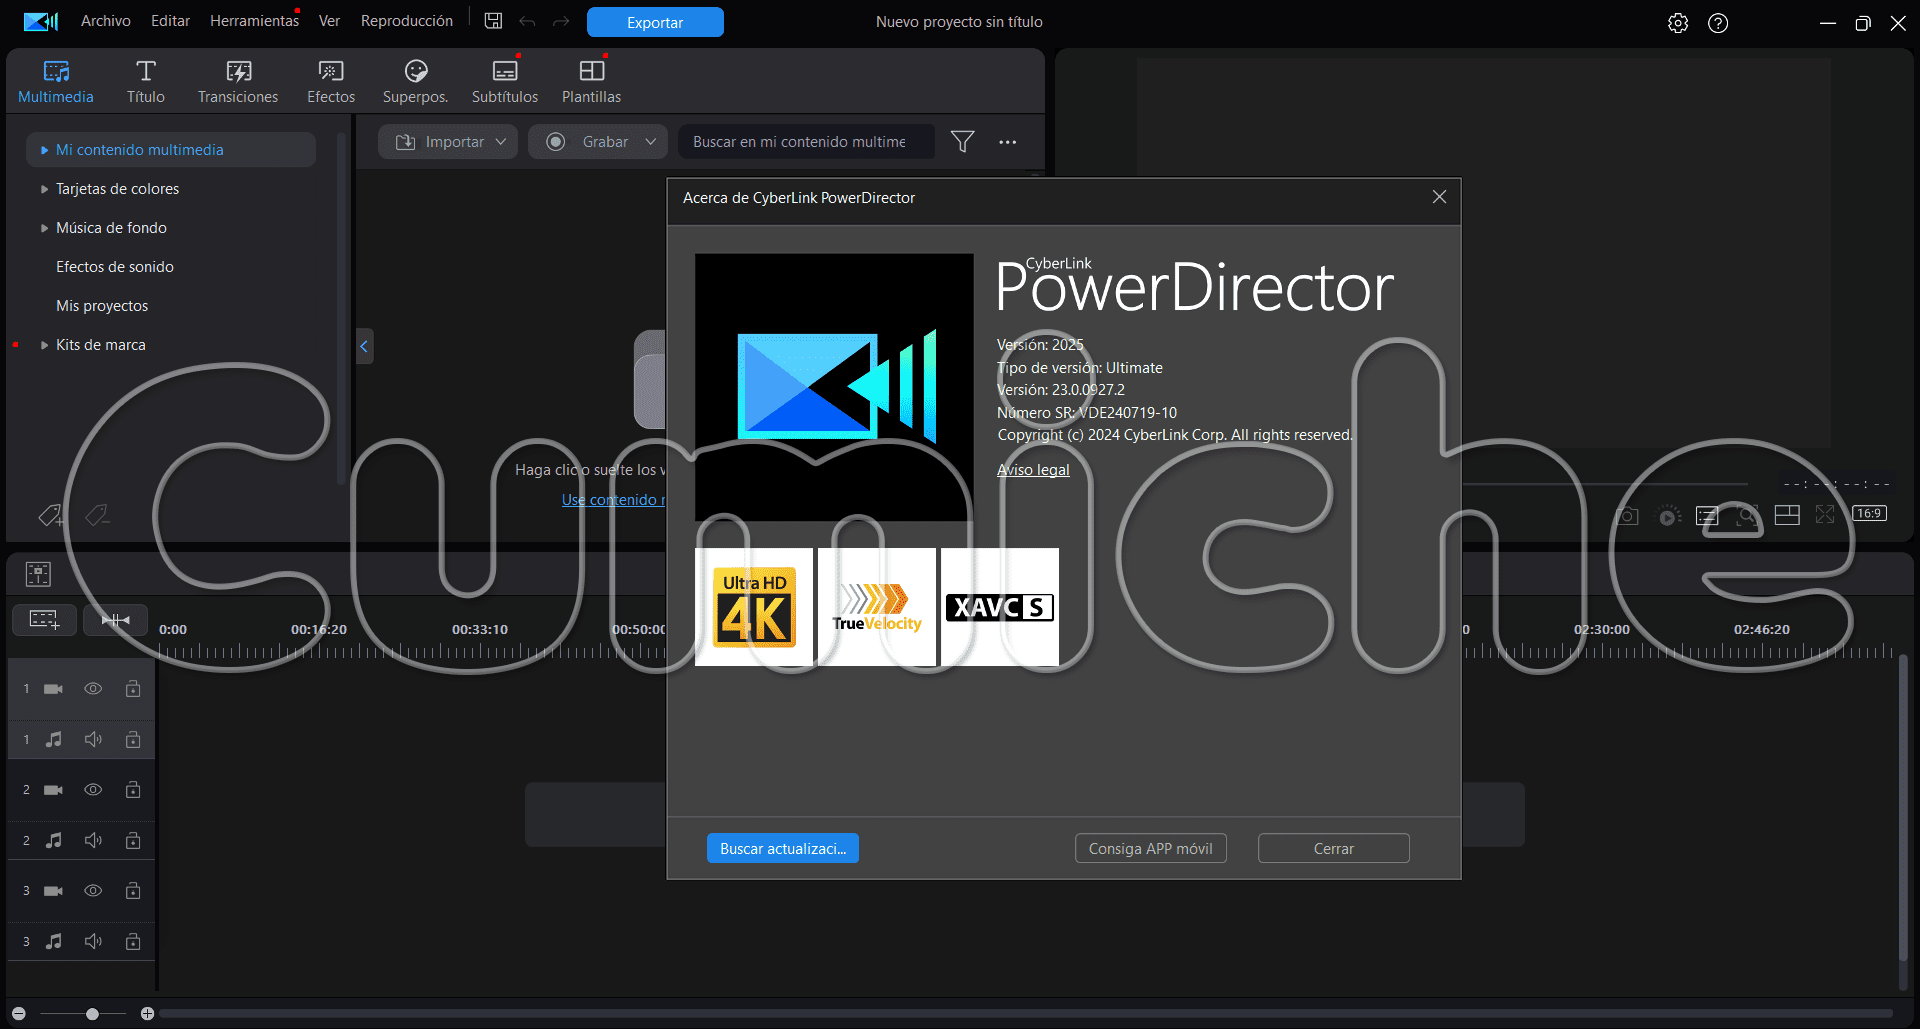This screenshot has width=1920, height=1029.
Task: Mute audio track 2
Action: 93,841
